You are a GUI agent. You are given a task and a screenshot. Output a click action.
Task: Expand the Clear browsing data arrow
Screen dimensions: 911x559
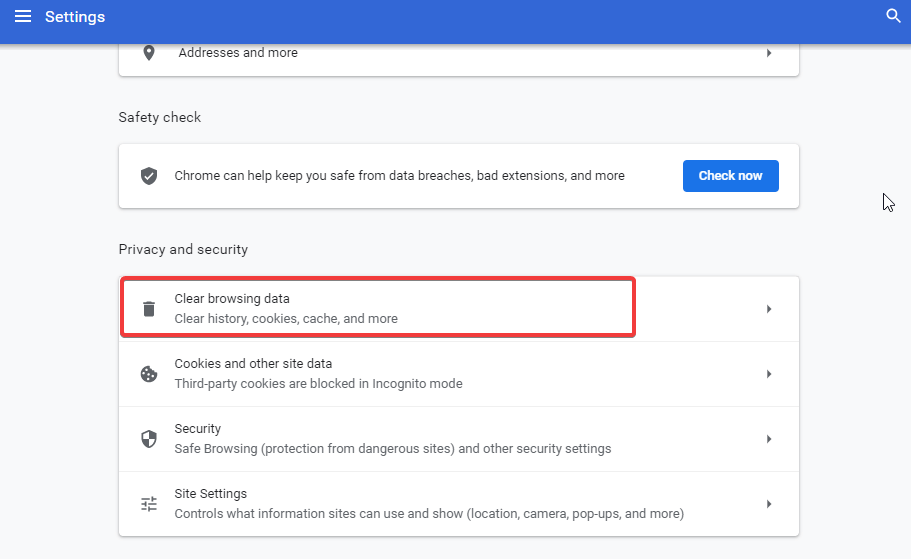(x=769, y=309)
